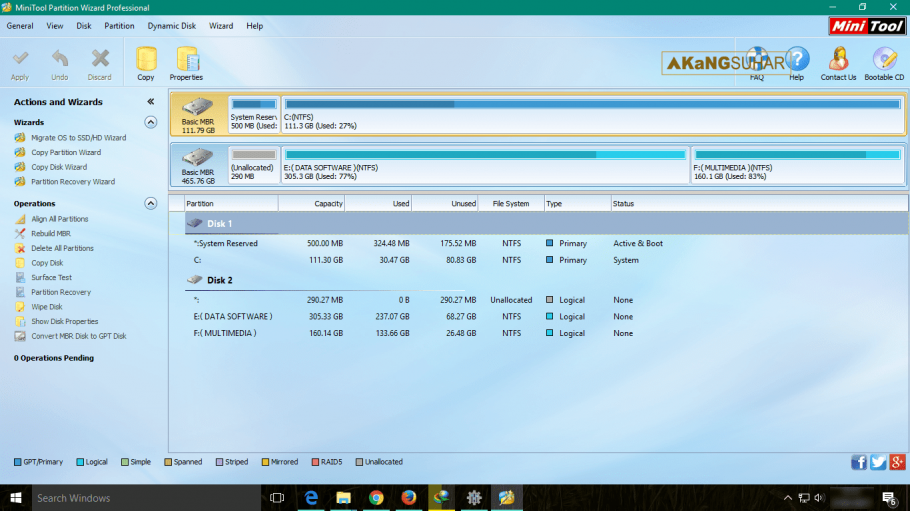
Task: Click the Discard toolbar icon
Action: pos(100,62)
